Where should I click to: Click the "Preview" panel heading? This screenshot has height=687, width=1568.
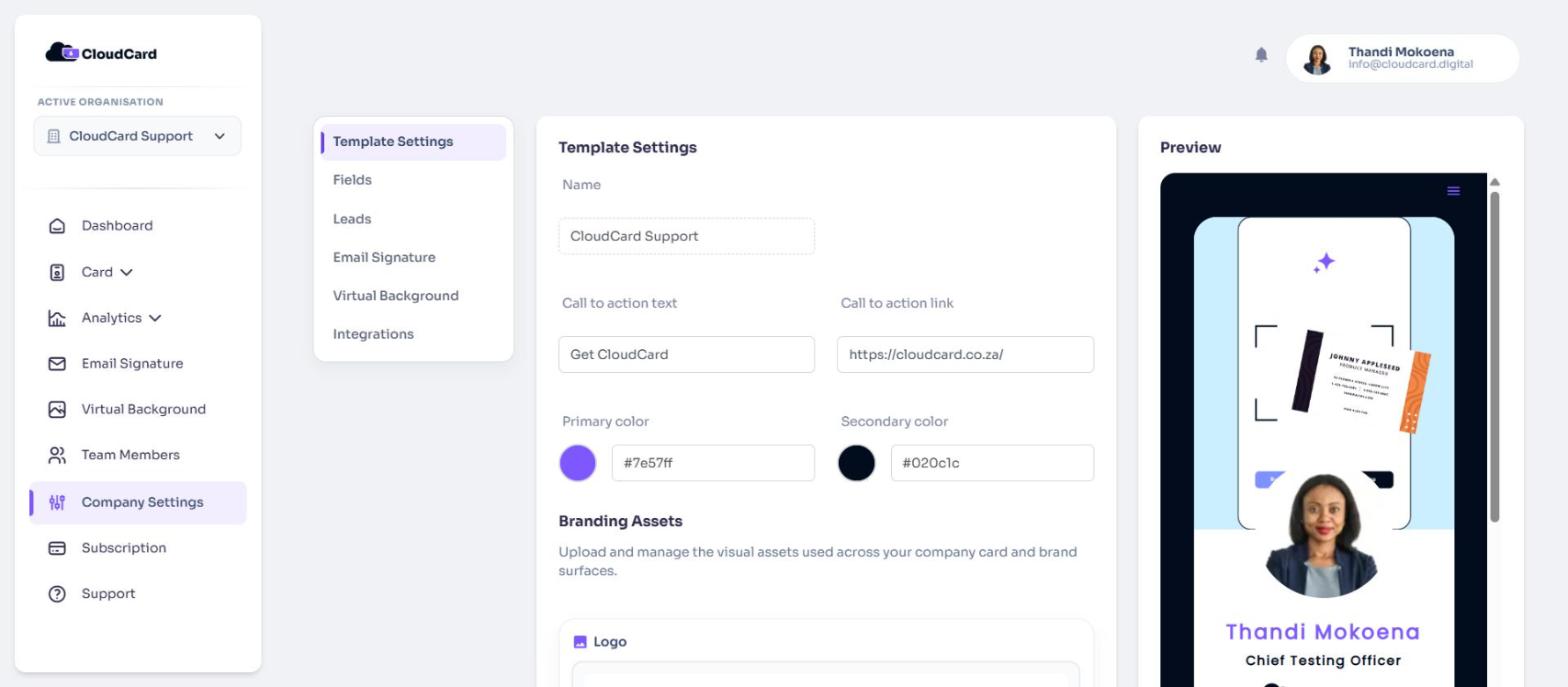(1190, 147)
